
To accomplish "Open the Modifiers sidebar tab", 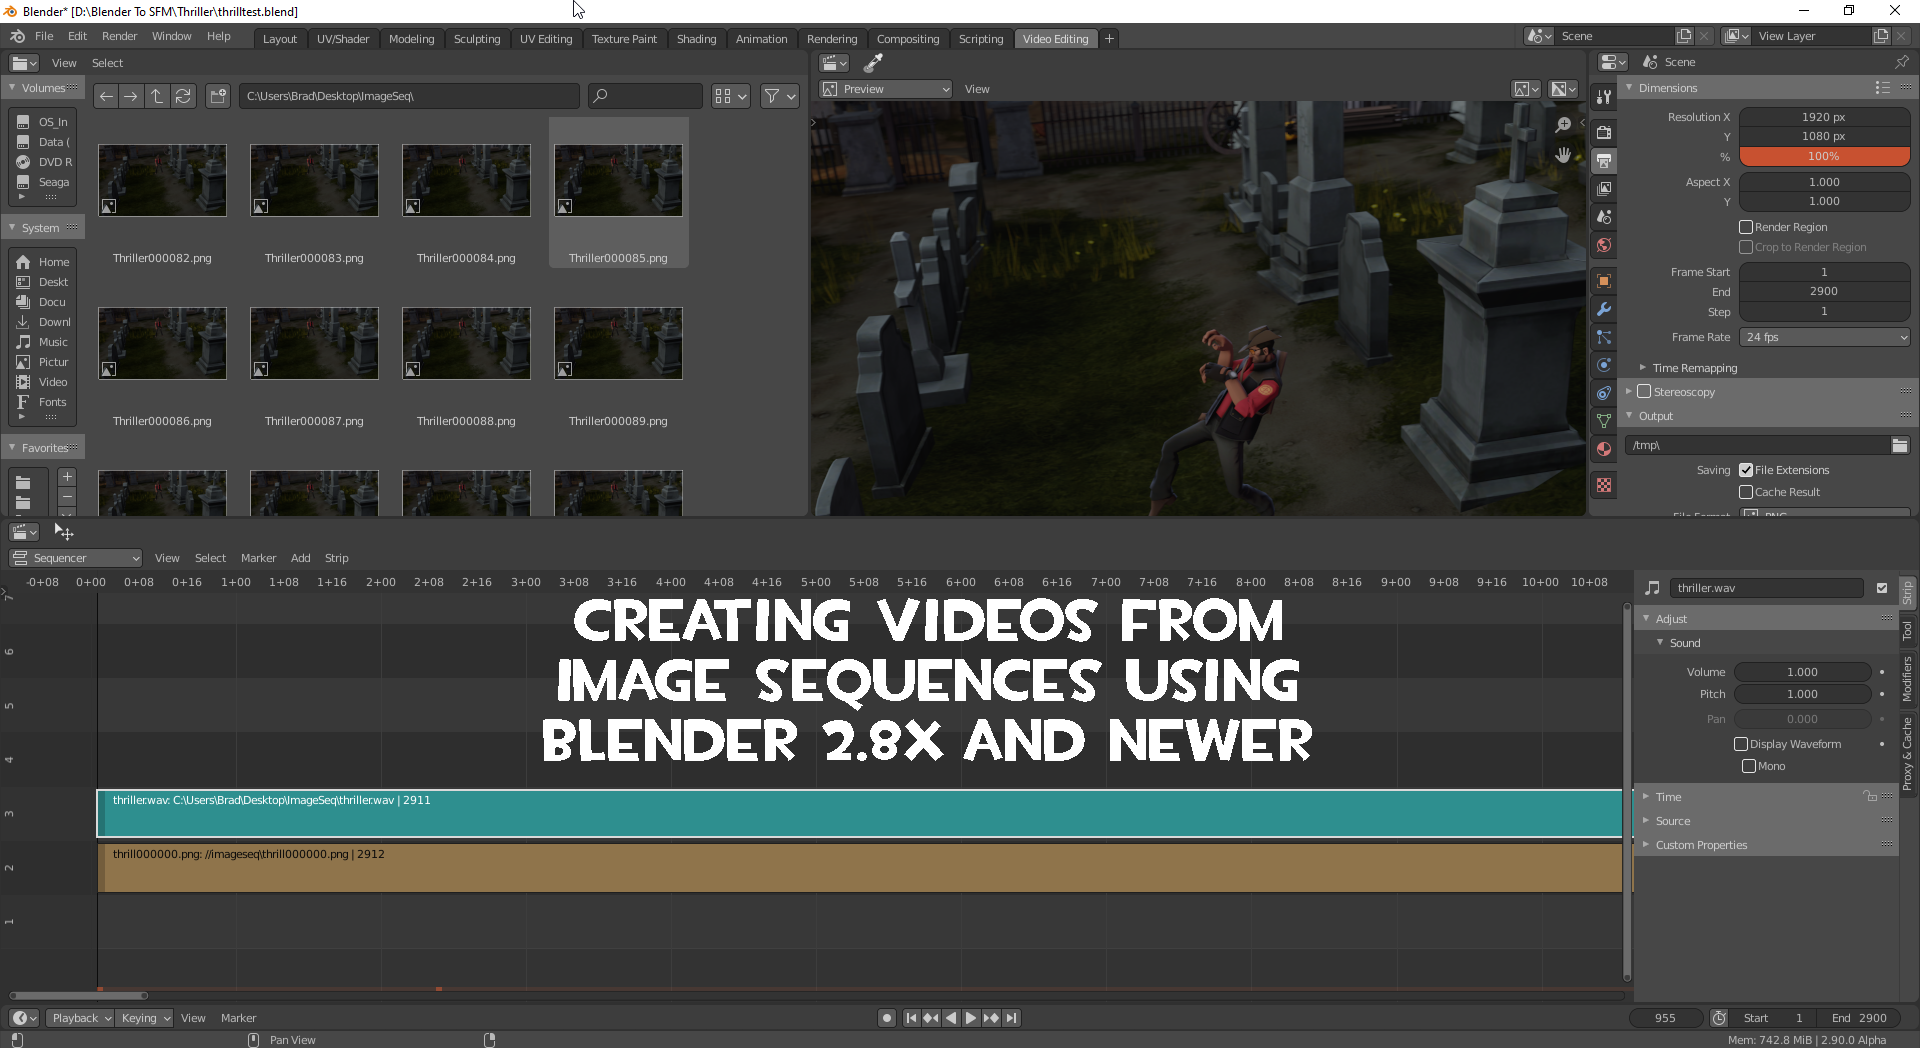I will click(1907, 678).
